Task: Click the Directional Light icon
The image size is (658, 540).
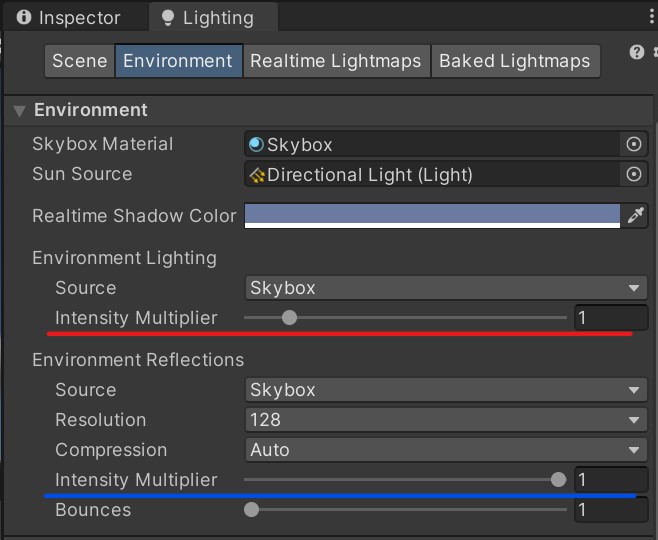Action: point(257,175)
